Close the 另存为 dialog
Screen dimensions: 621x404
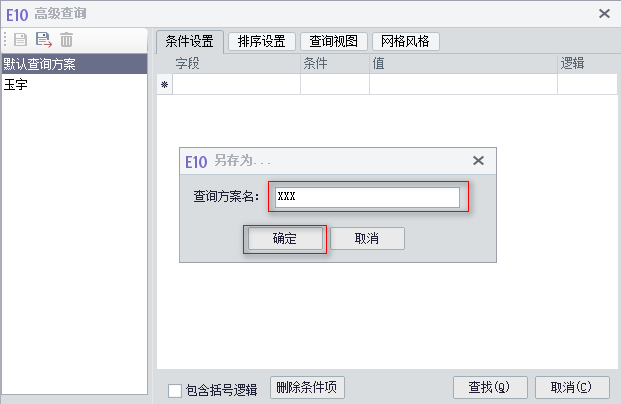pyautogui.click(x=478, y=160)
